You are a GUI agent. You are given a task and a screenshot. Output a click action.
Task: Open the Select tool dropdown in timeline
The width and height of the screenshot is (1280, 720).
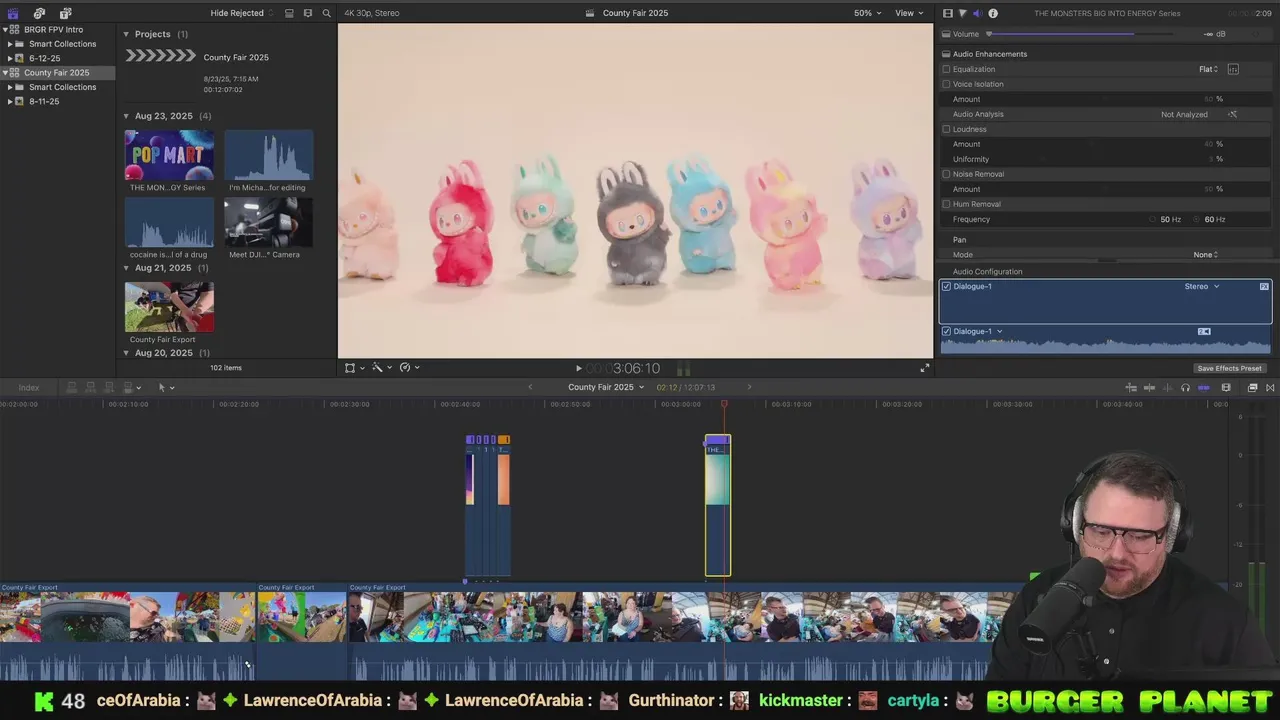point(165,387)
